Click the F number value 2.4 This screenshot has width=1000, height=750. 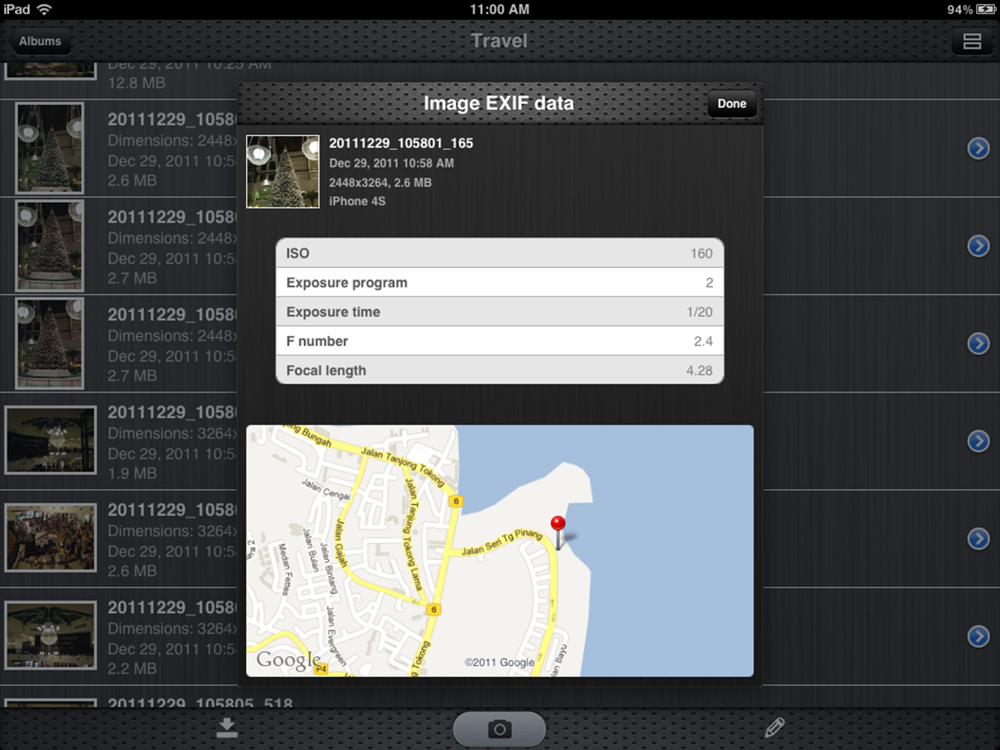(703, 341)
